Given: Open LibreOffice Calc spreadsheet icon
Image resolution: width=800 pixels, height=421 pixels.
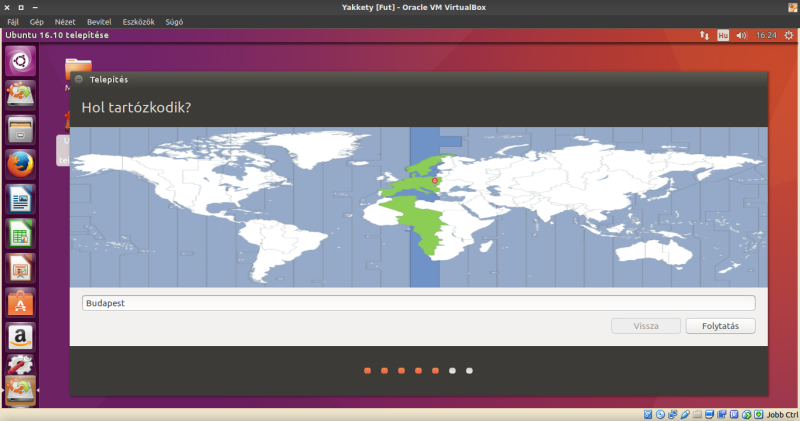Looking at the screenshot, I should coord(20,233).
